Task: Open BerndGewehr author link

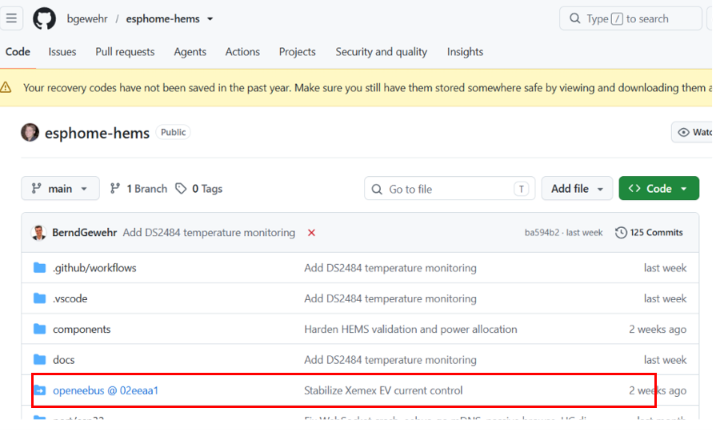Action: [x=84, y=233]
